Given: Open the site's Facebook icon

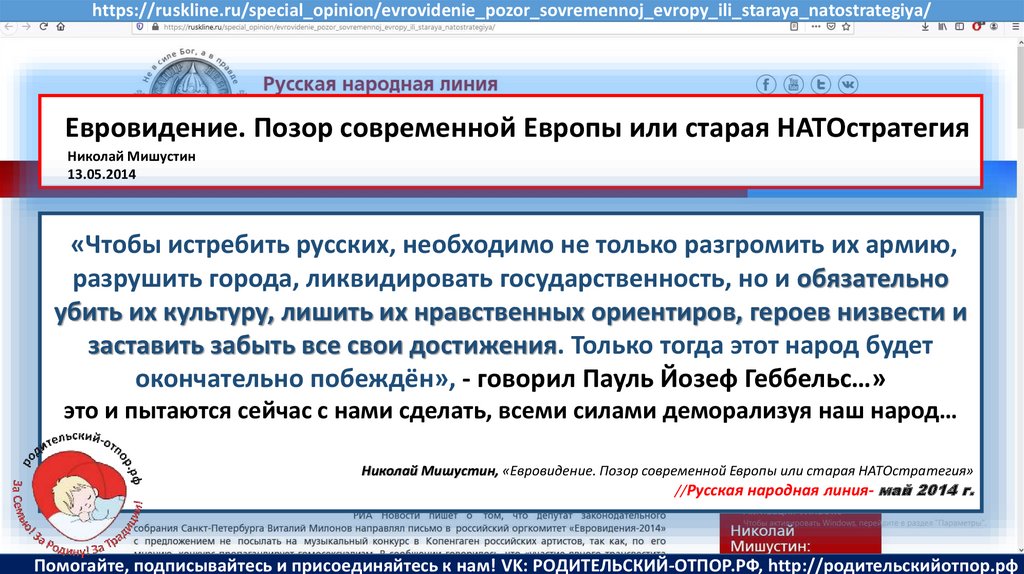Looking at the screenshot, I should (766, 84).
